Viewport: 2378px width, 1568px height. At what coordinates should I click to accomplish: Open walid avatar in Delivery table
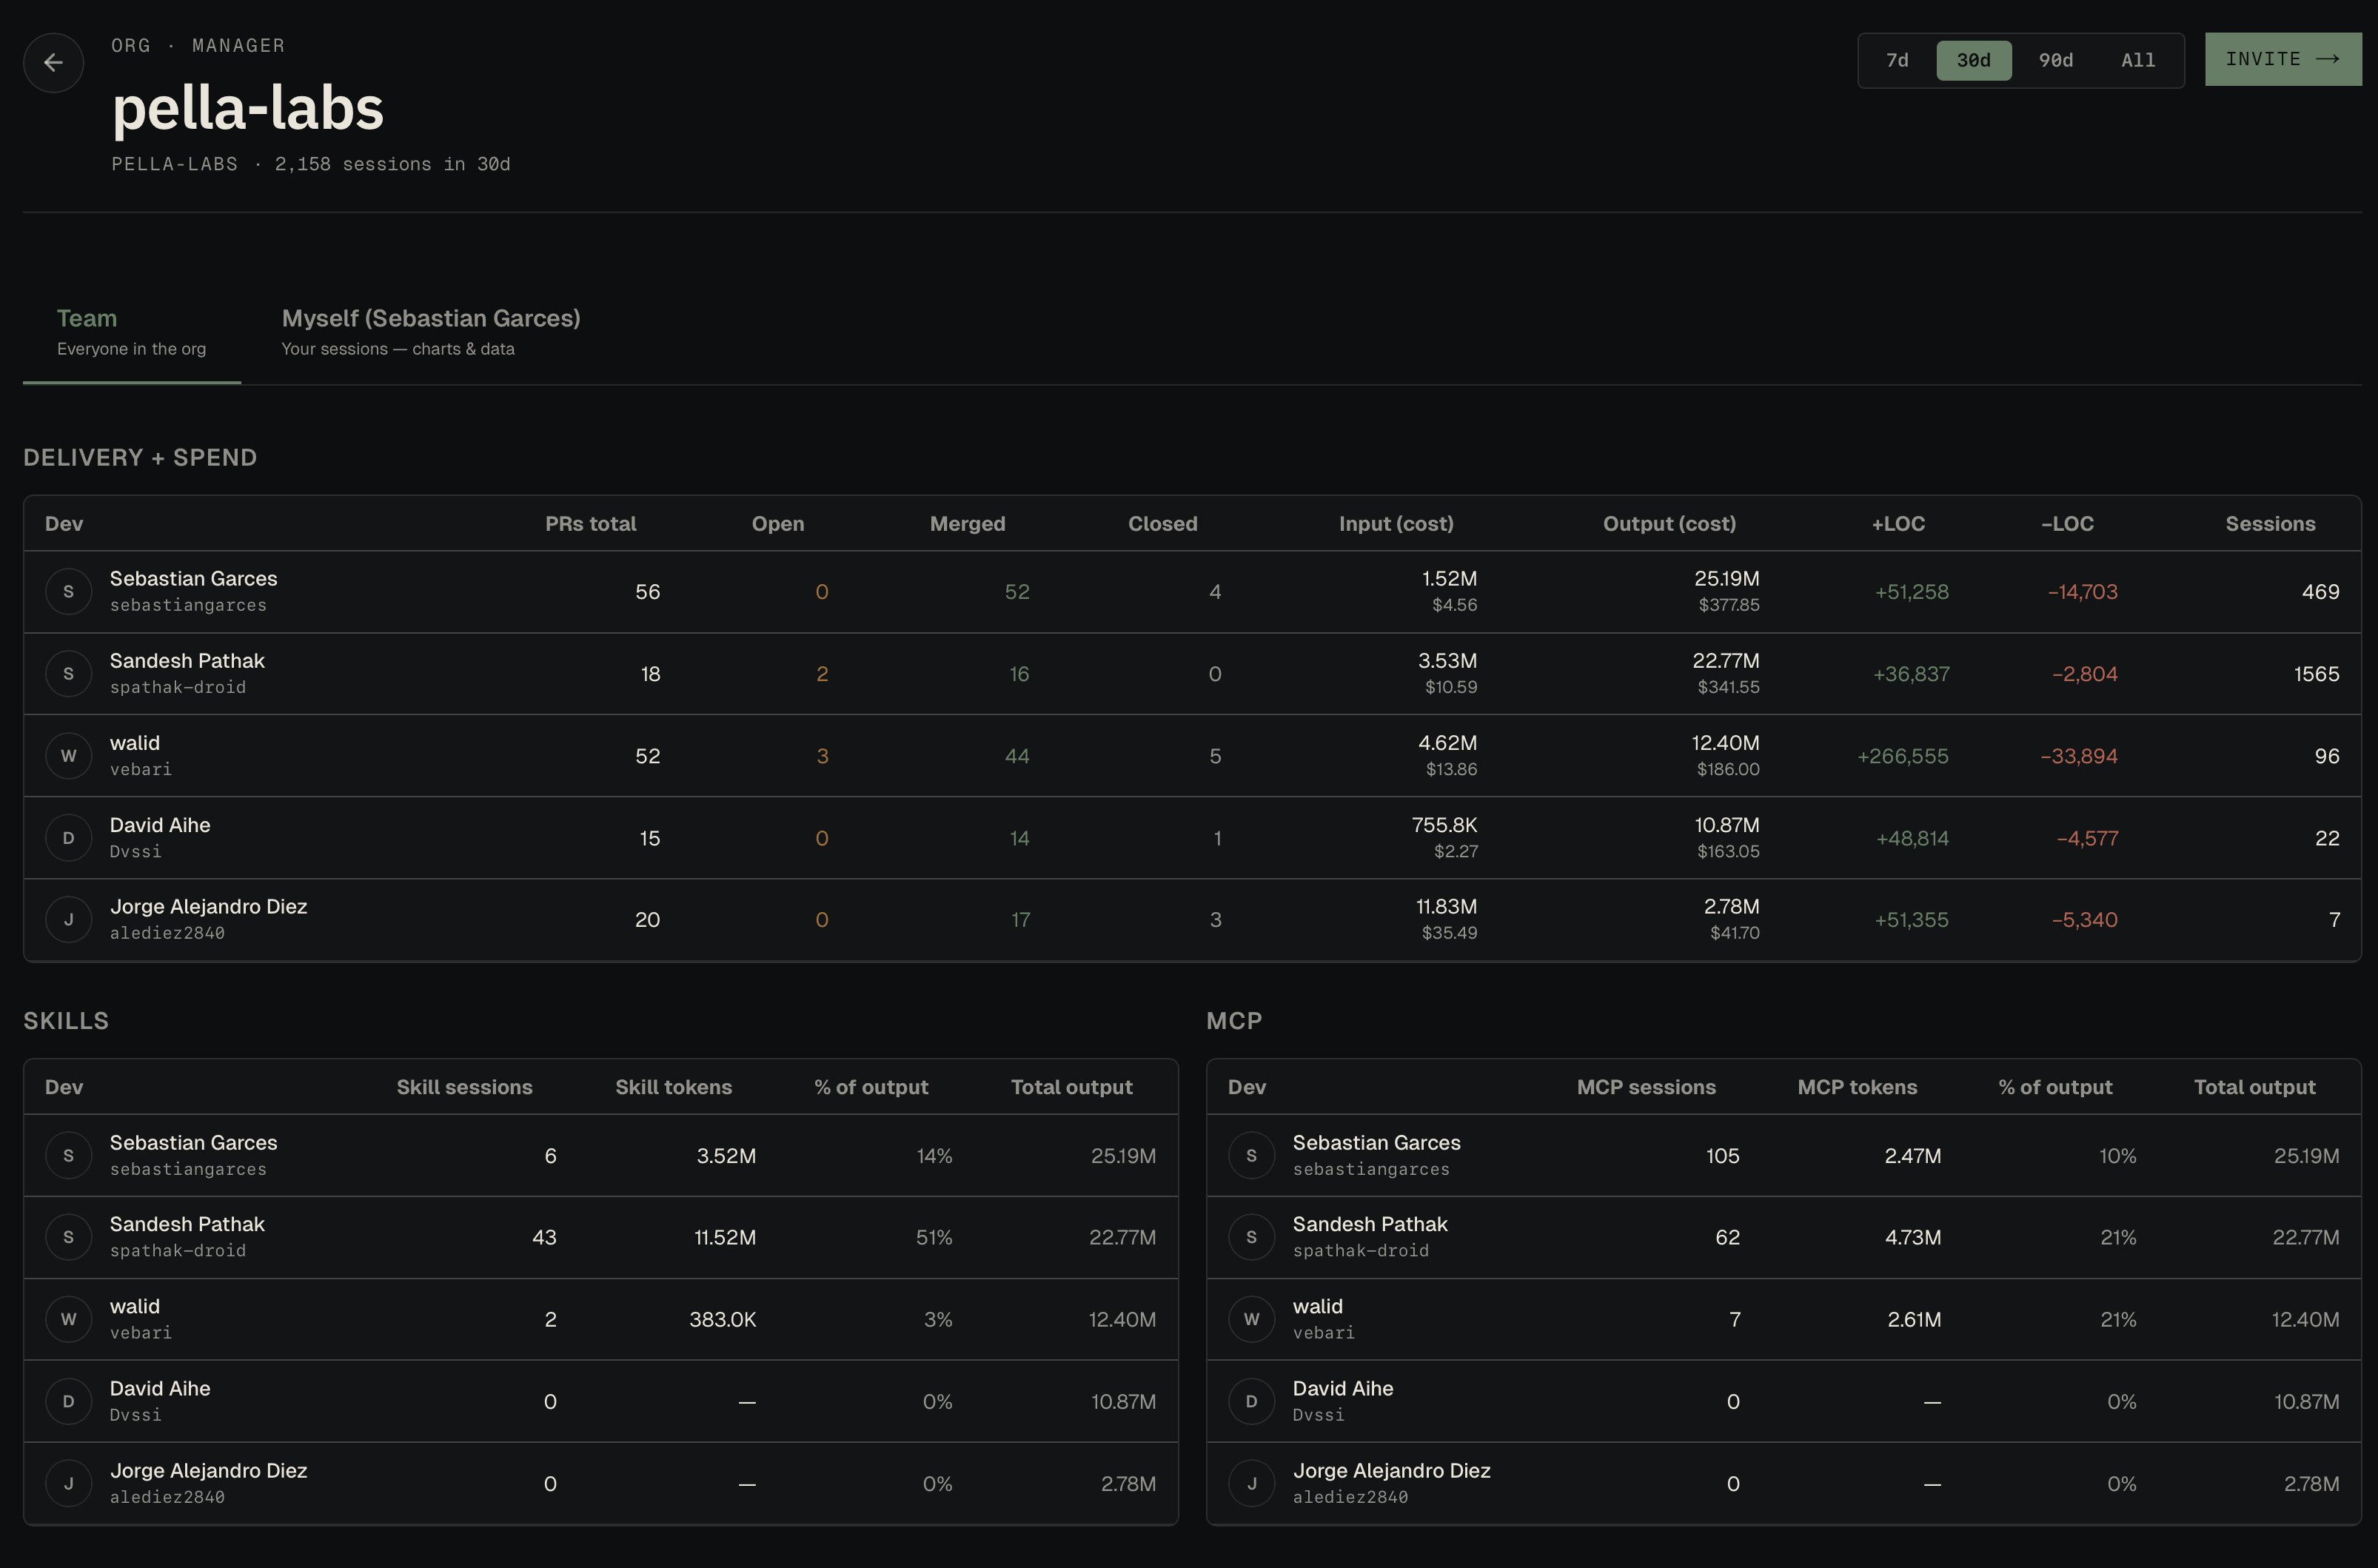click(x=68, y=755)
